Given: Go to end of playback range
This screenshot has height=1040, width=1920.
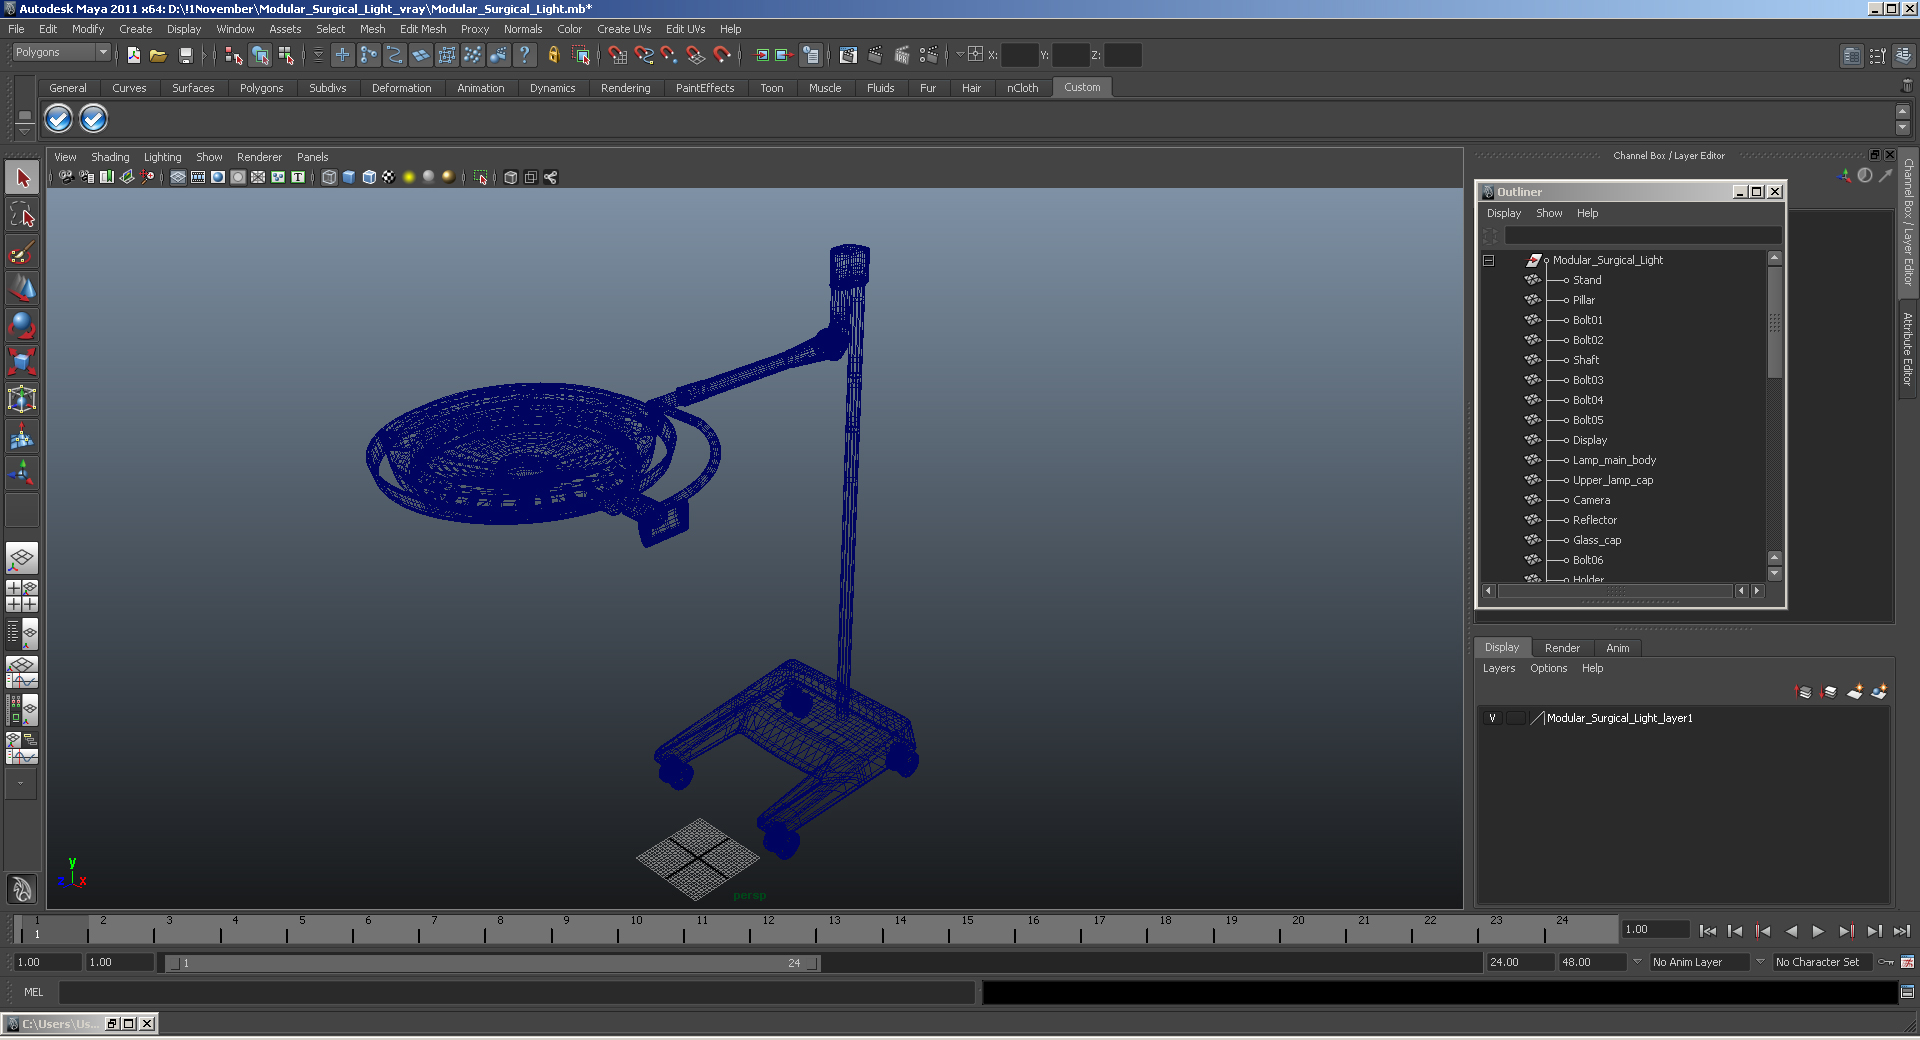Looking at the screenshot, I should tap(1901, 931).
